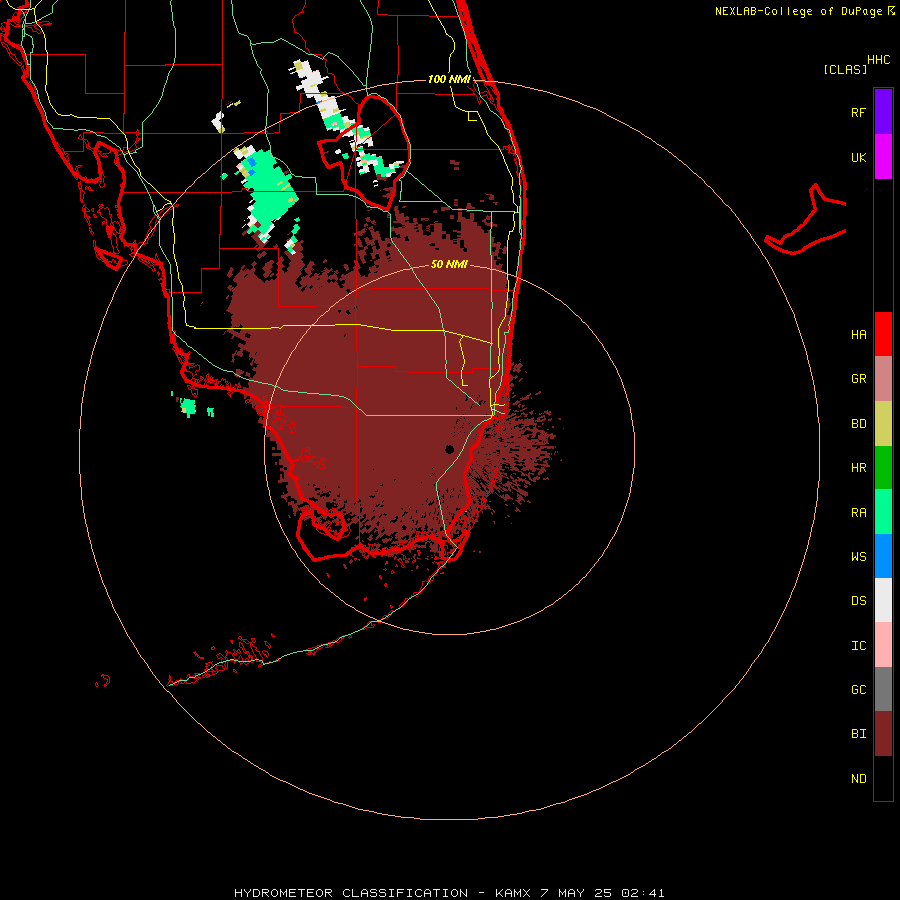Click the HR green legend swatch
The image size is (900, 900).
point(883,468)
